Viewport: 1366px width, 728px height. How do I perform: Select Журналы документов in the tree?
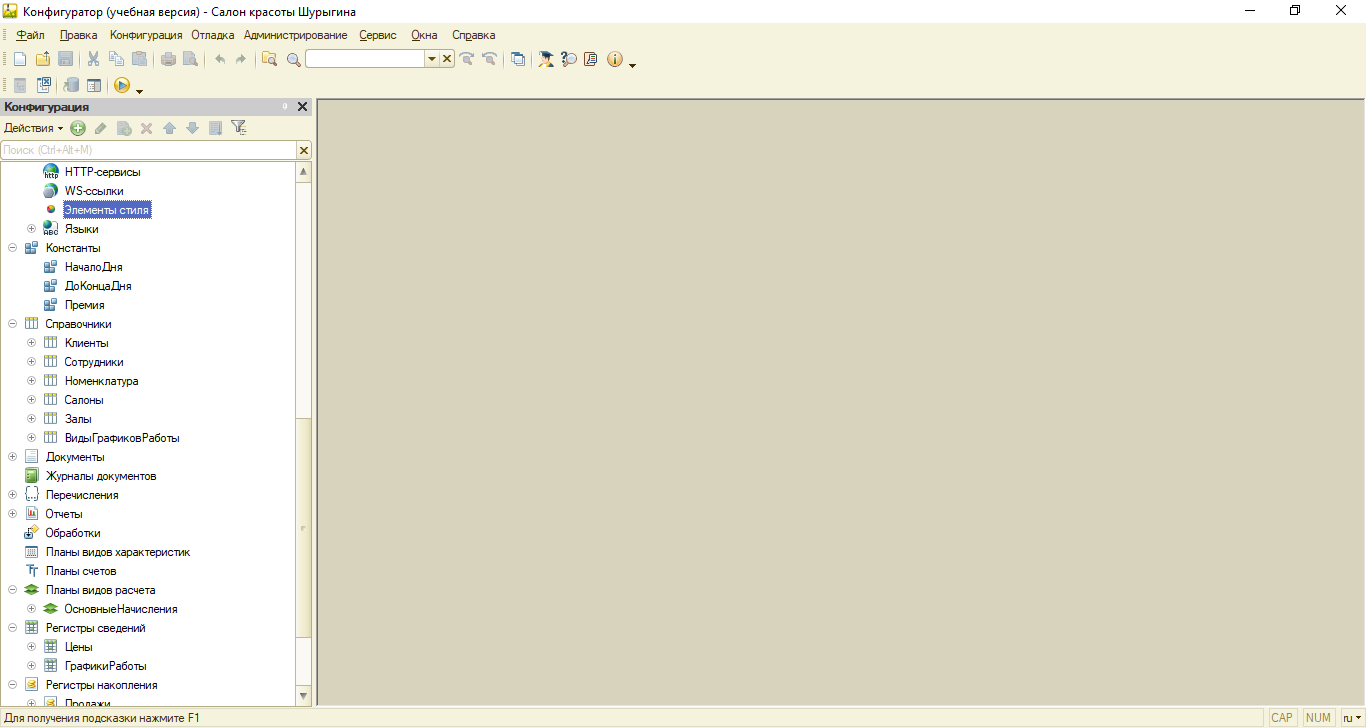pos(101,476)
